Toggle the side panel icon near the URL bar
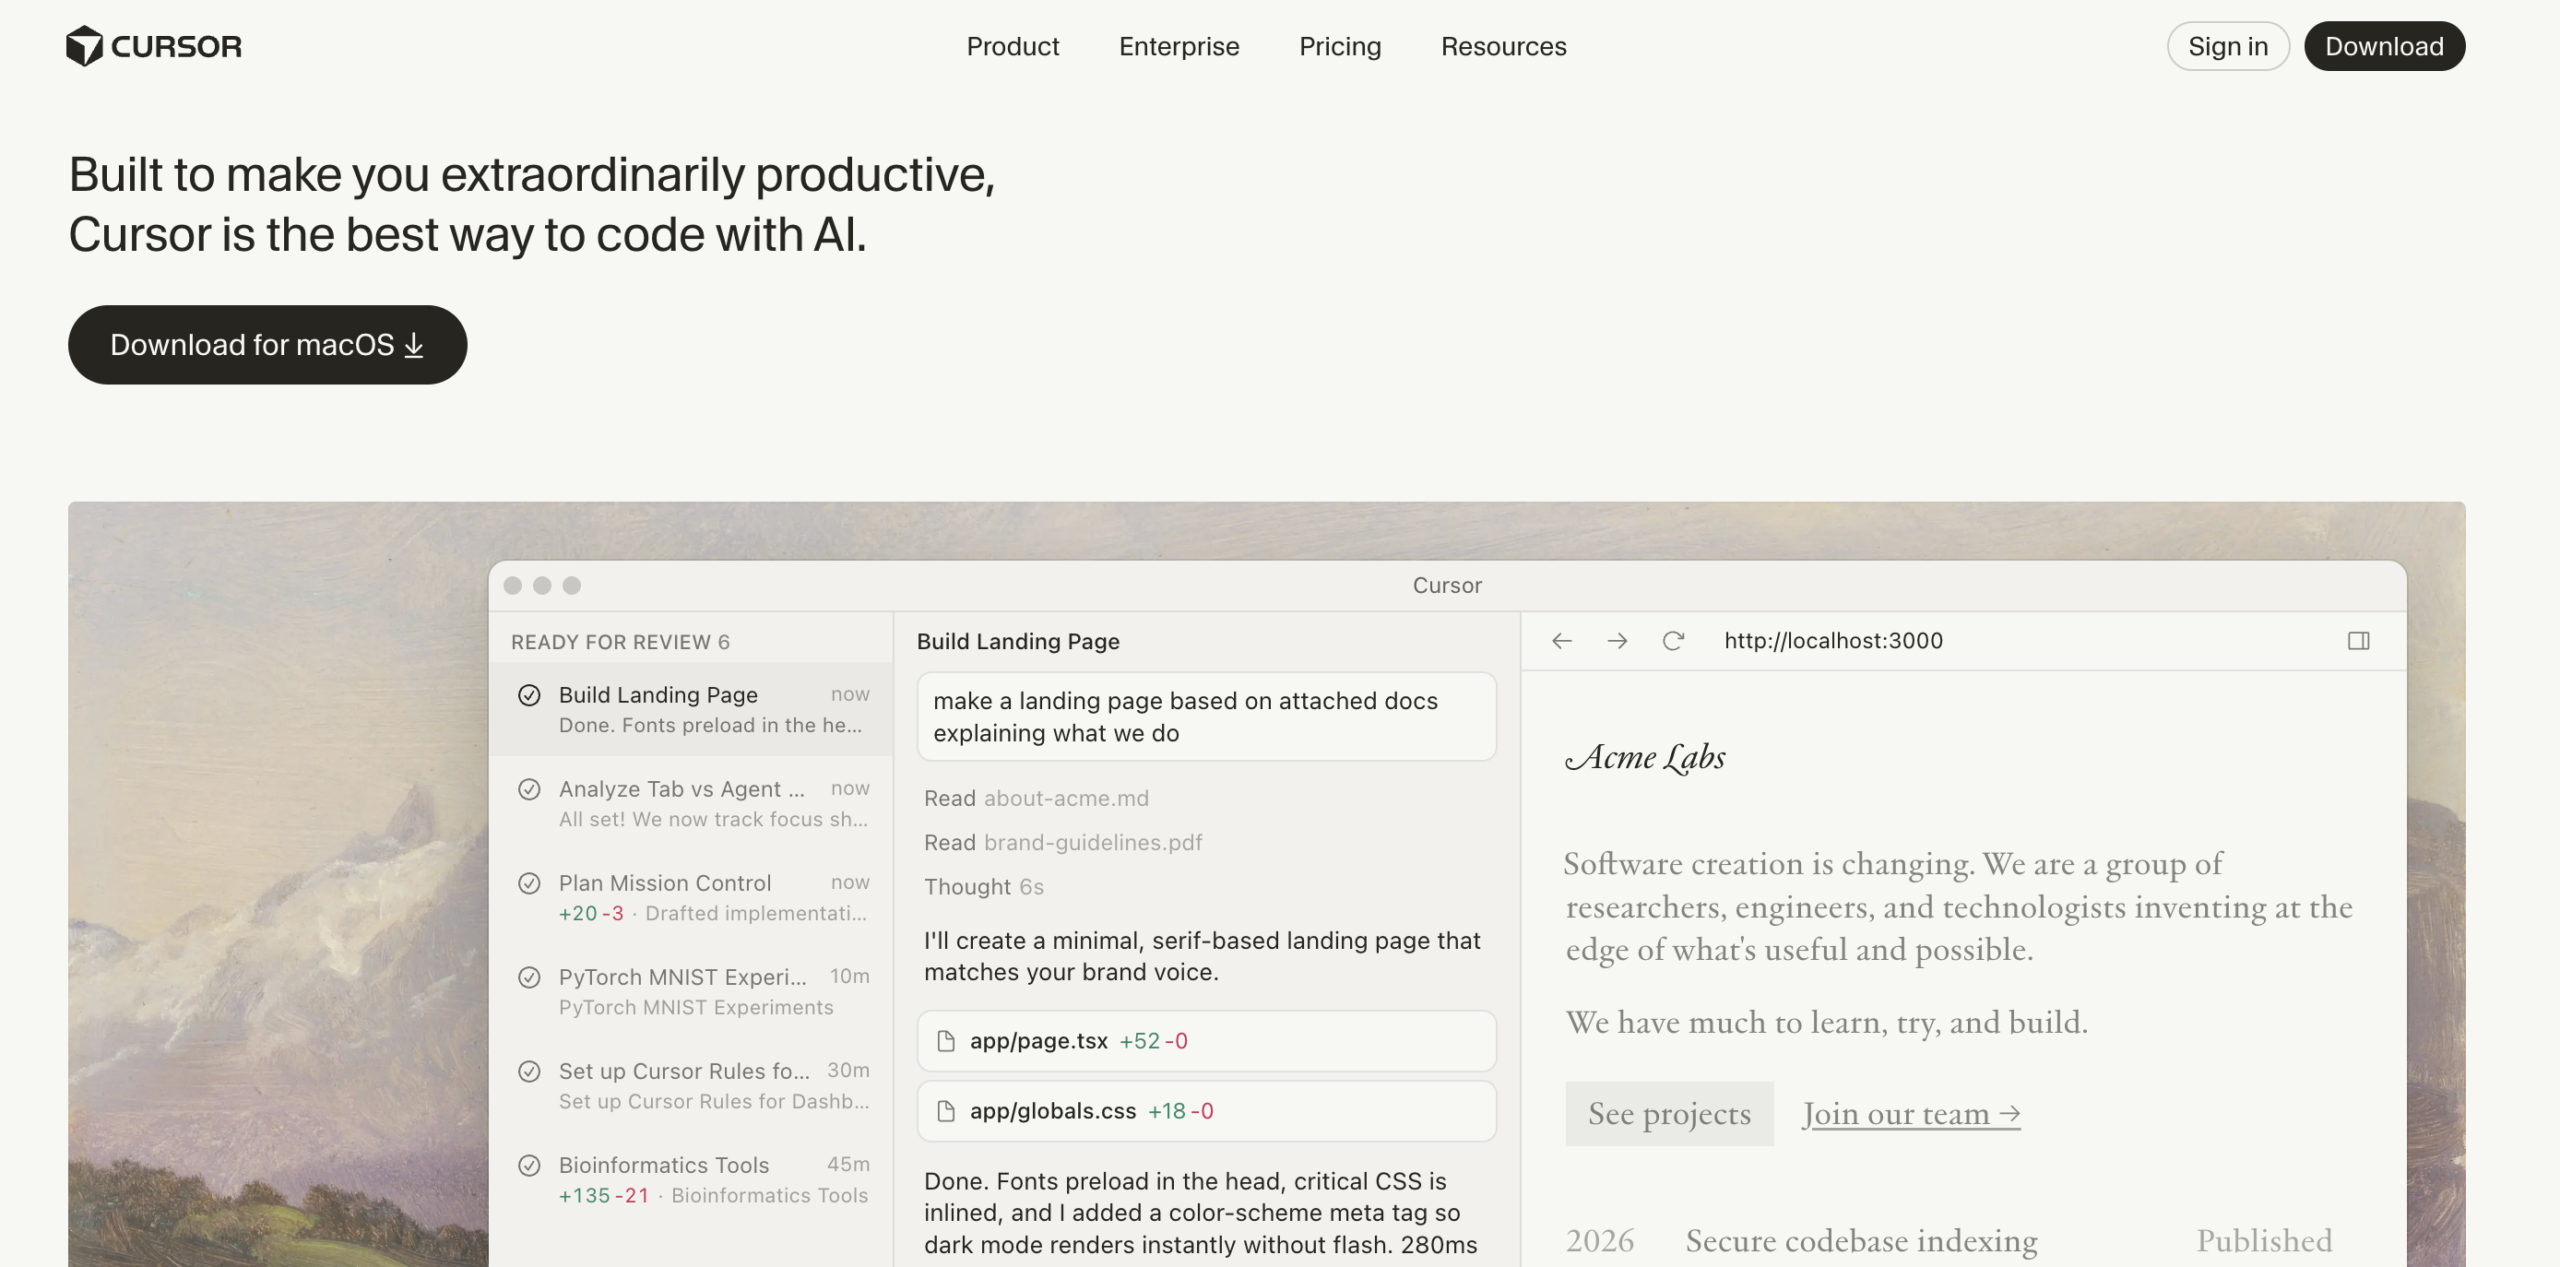2560x1267 pixels. (x=2358, y=641)
